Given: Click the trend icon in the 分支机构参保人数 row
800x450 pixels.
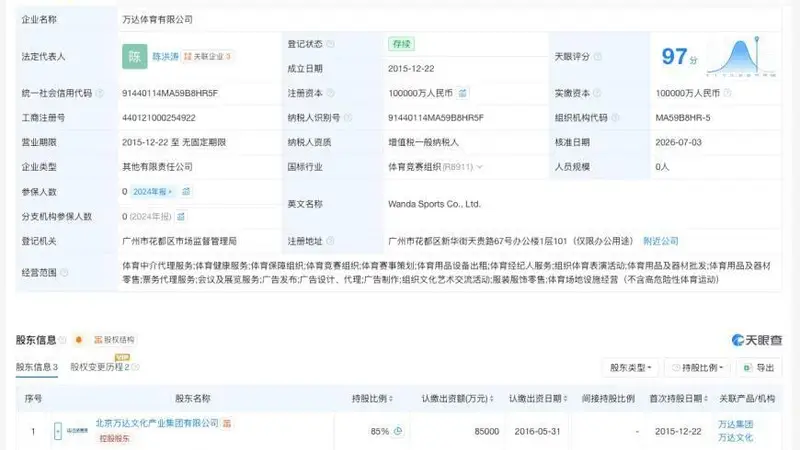Looking at the screenshot, I should pos(181,217).
